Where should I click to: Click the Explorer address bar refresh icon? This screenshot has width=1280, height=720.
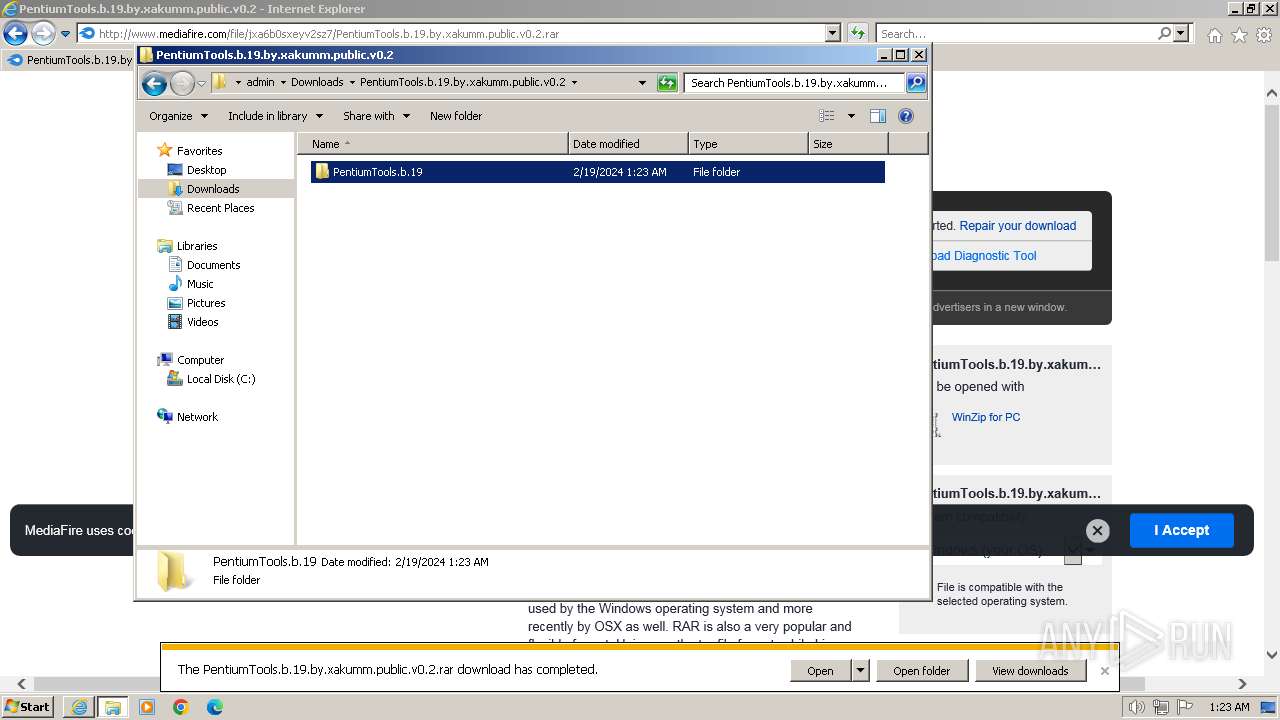[x=667, y=83]
